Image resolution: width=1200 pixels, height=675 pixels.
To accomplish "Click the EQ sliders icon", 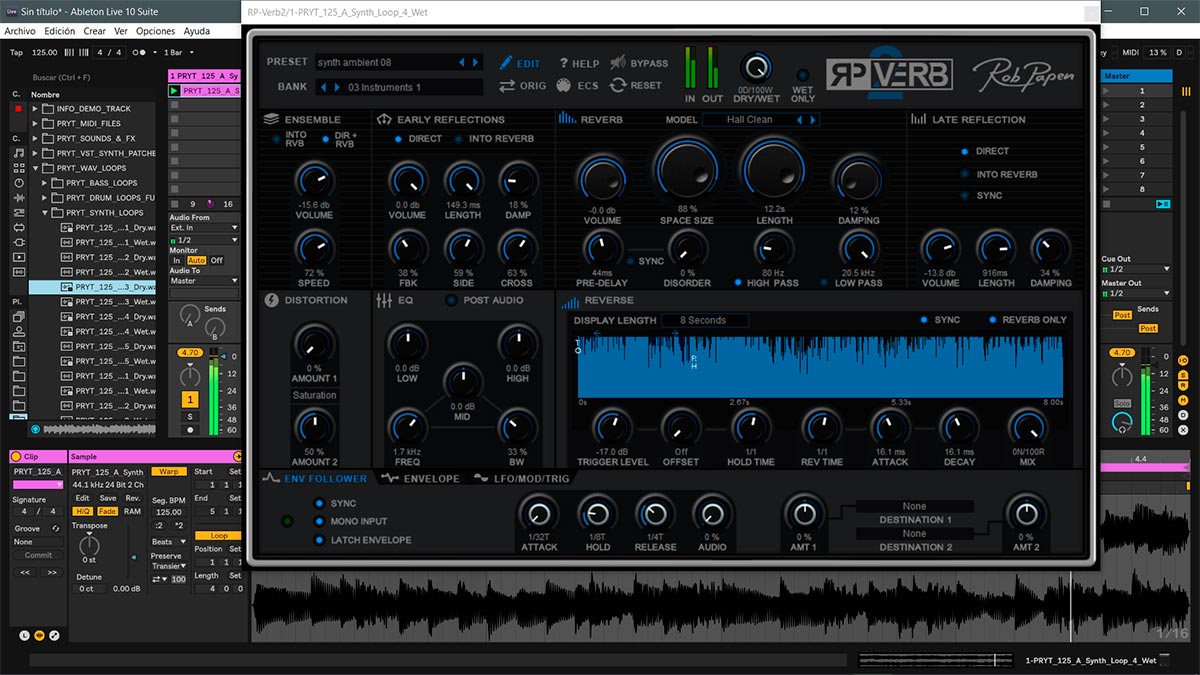I will [x=383, y=300].
